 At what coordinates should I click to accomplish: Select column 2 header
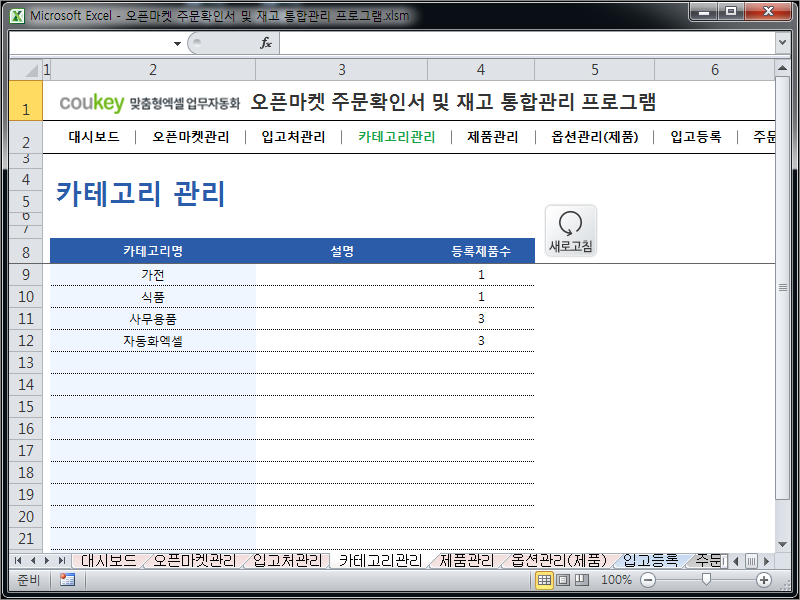pyautogui.click(x=153, y=69)
